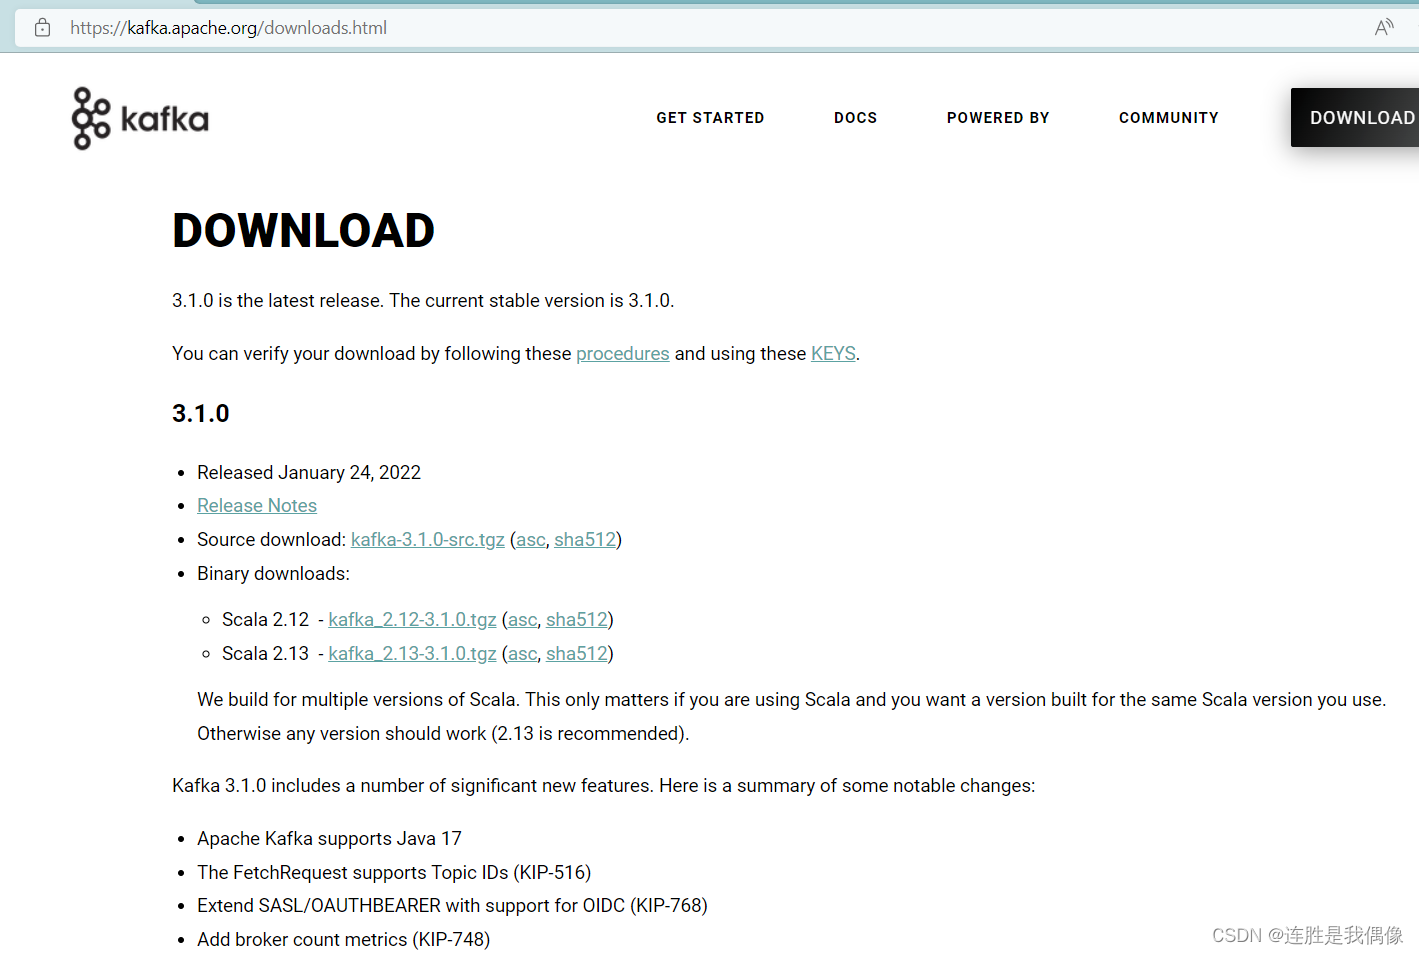The width and height of the screenshot is (1419, 955).
Task: Open the Kafka logo home link
Action: coord(140,118)
